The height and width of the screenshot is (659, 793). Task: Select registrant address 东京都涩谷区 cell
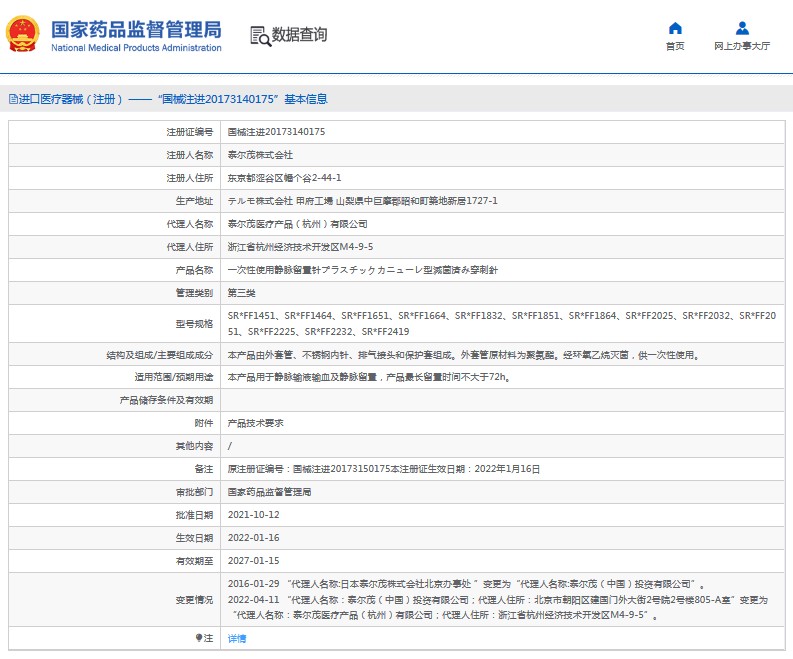[284, 178]
